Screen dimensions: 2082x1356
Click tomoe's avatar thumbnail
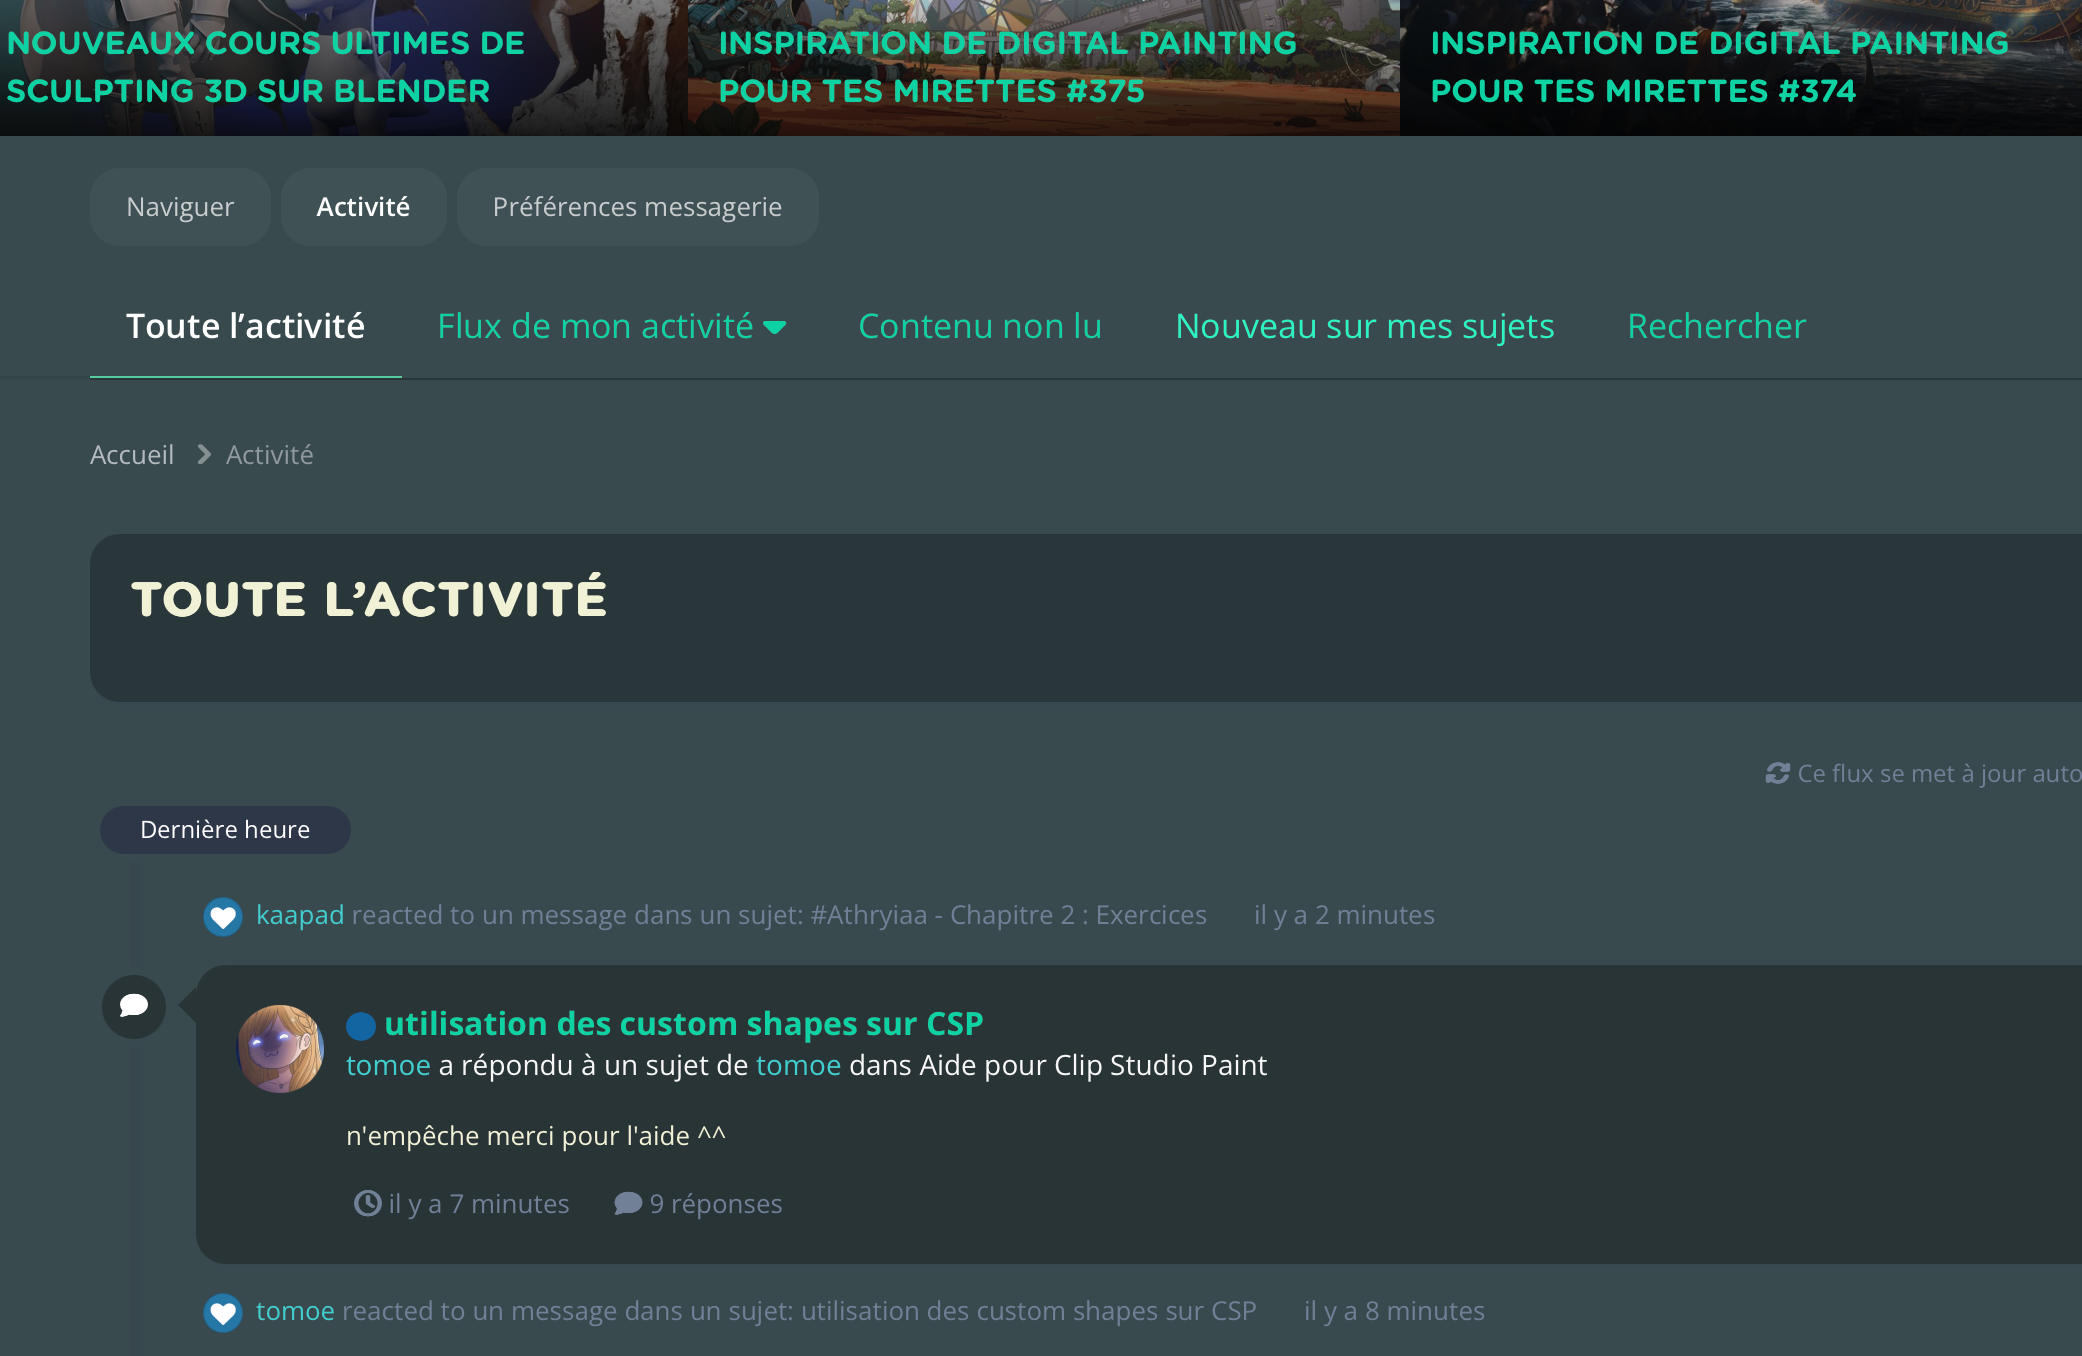click(281, 1049)
